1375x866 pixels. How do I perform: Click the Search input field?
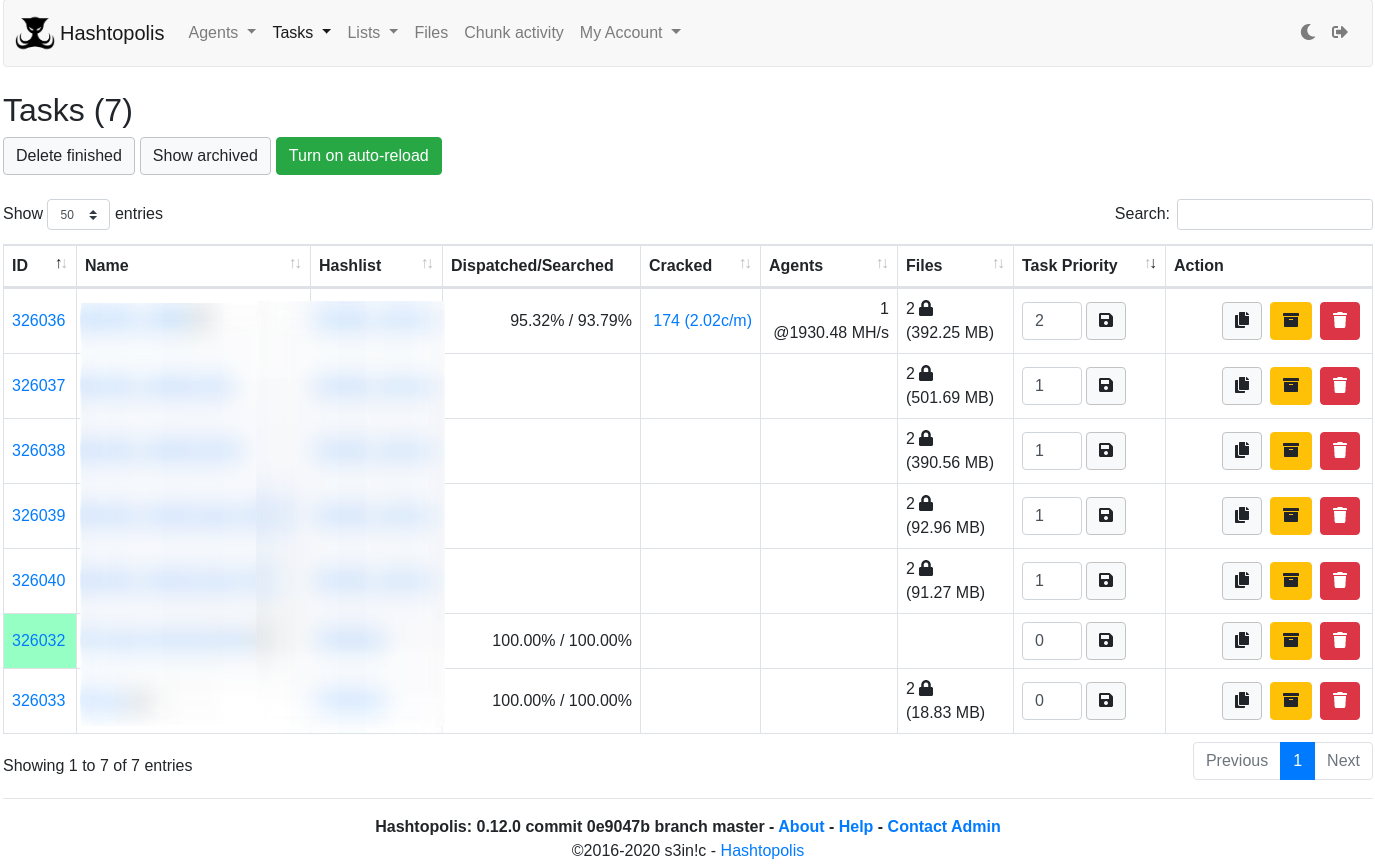coord(1274,214)
